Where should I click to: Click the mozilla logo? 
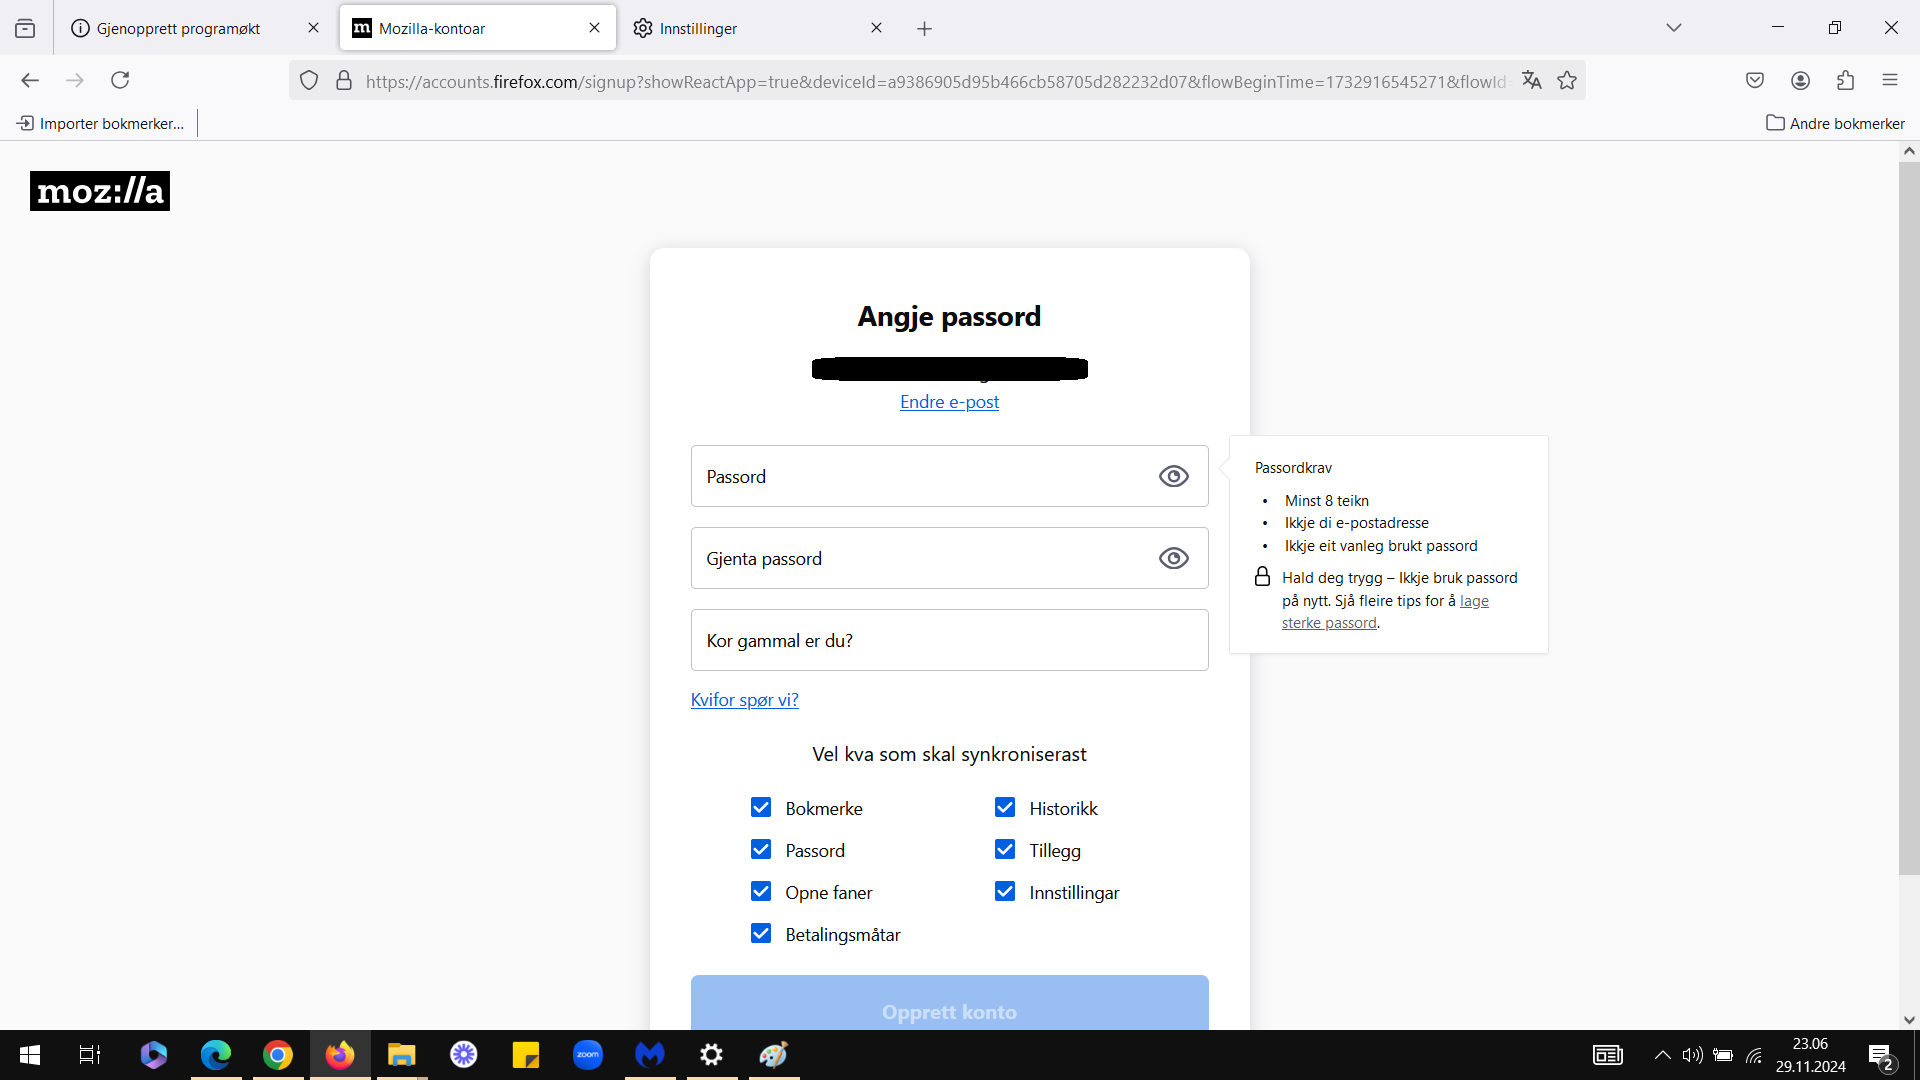[x=100, y=191]
